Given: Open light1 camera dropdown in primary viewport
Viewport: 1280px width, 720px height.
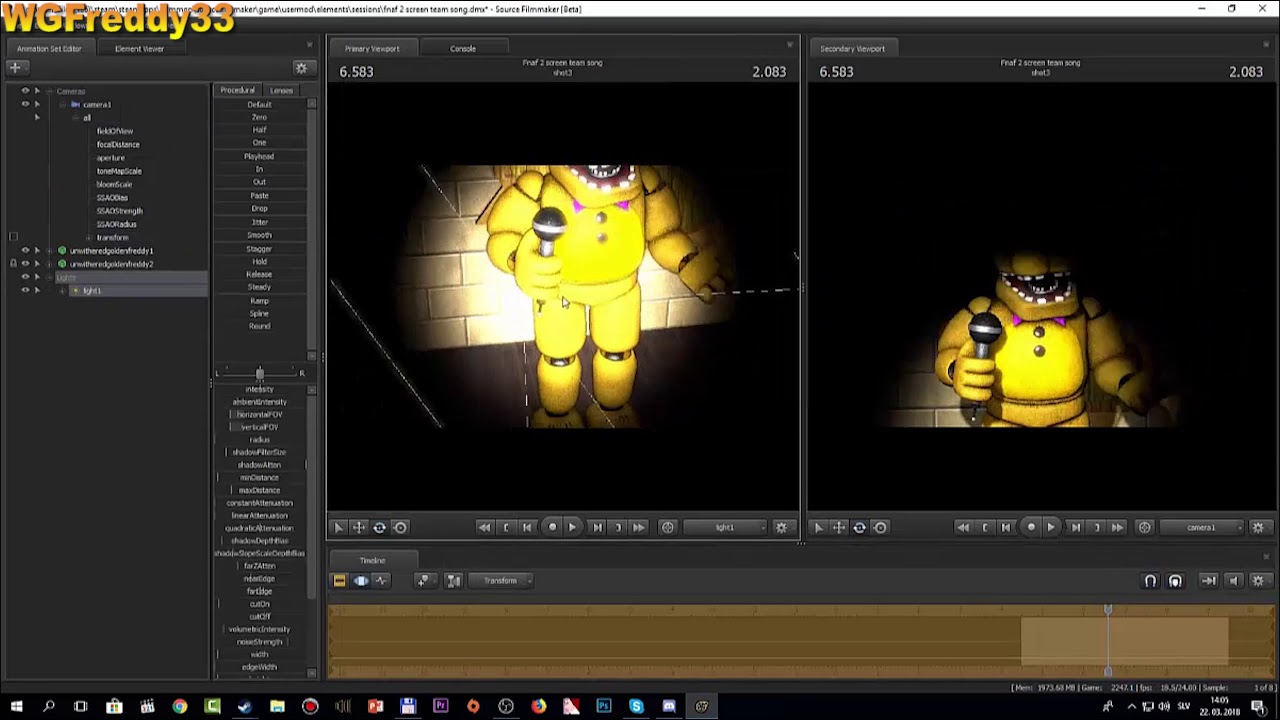Looking at the screenshot, I should point(727,527).
